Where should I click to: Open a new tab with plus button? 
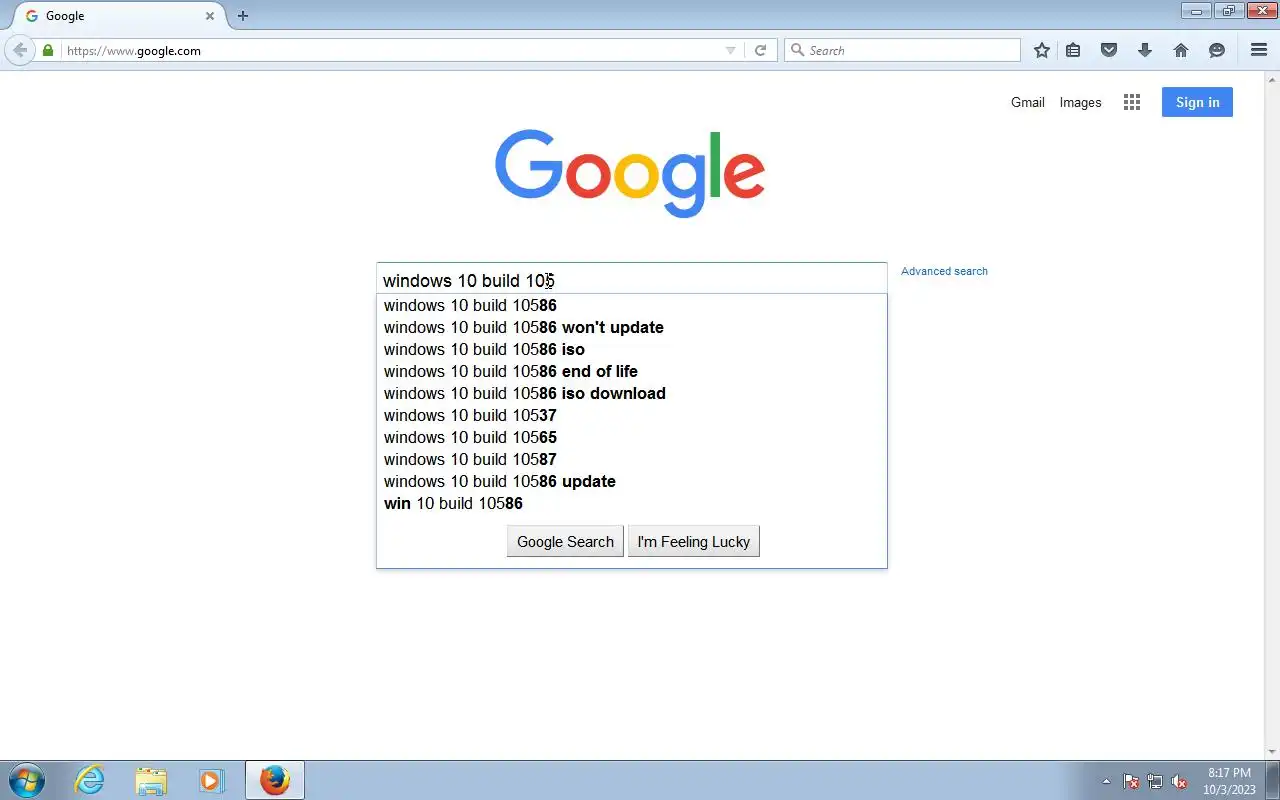click(243, 16)
